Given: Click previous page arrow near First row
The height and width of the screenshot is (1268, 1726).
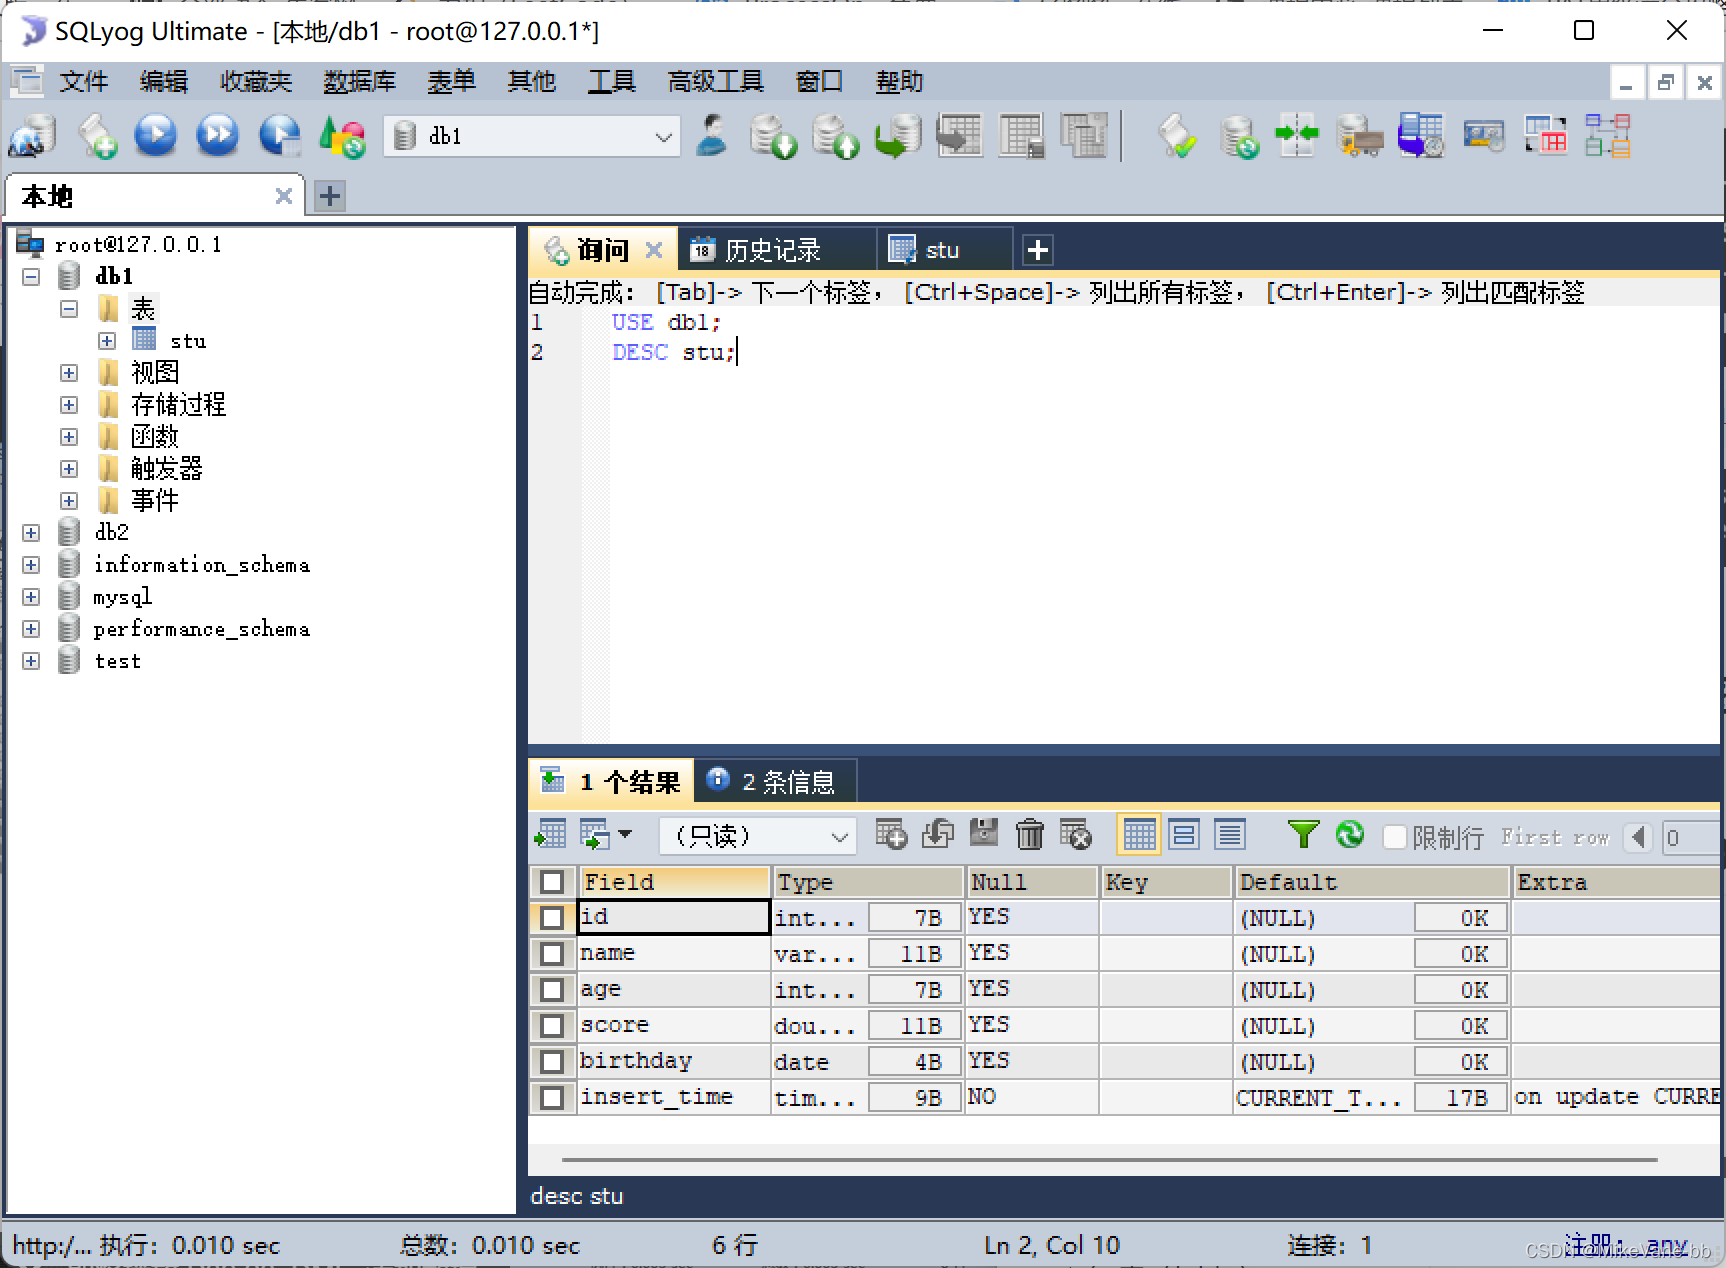Looking at the screenshot, I should tap(1638, 836).
